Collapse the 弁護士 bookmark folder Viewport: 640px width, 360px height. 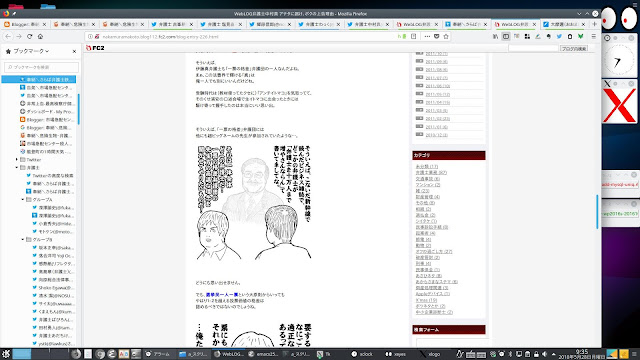click(17, 167)
